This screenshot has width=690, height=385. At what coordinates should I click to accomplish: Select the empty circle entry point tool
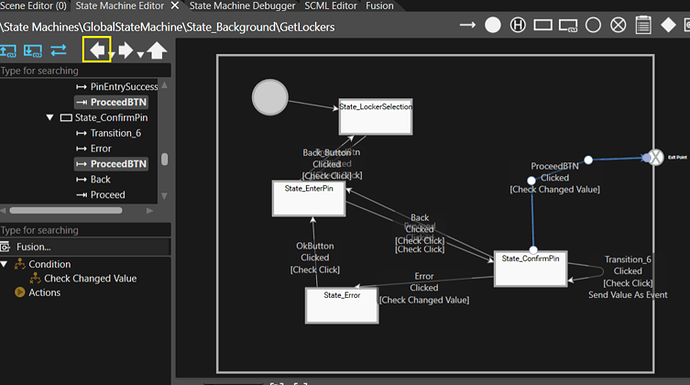[593, 25]
